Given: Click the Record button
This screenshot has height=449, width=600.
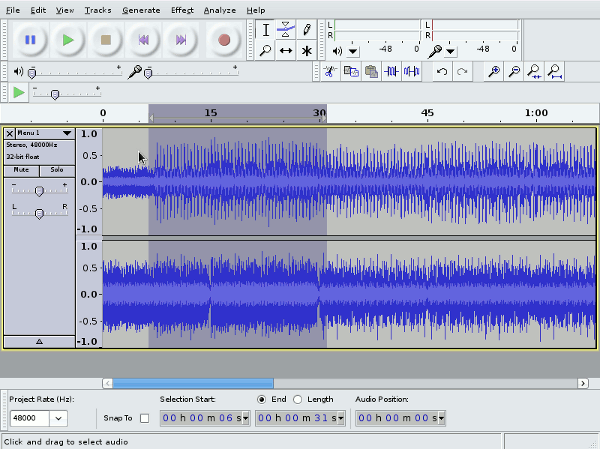Looking at the screenshot, I should tap(224, 41).
